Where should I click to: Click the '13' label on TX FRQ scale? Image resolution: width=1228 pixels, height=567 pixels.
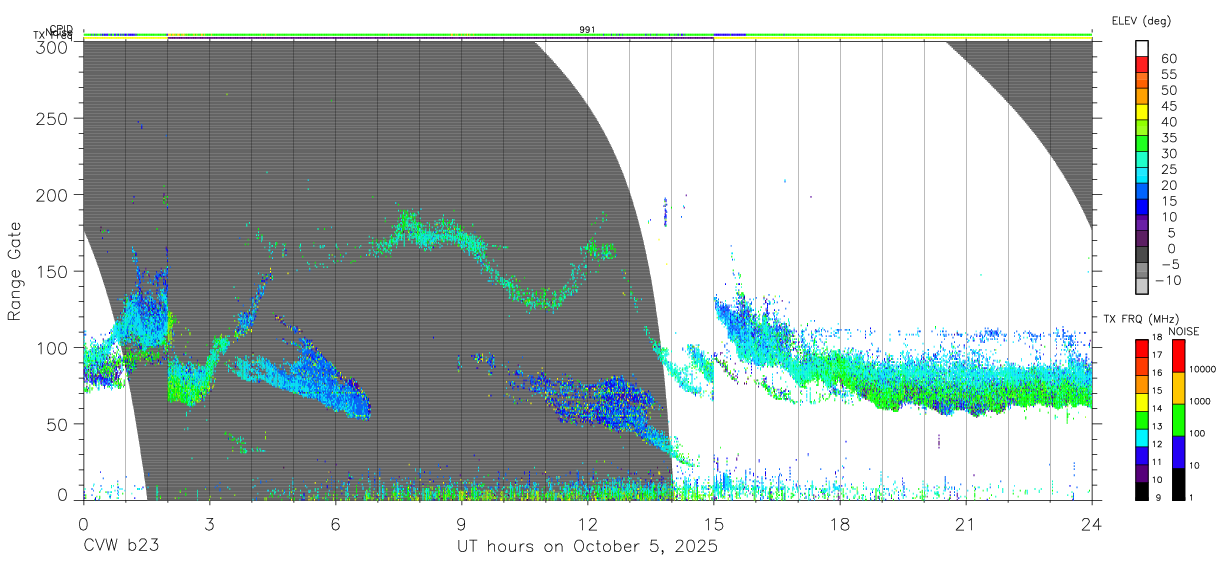coord(1156,427)
